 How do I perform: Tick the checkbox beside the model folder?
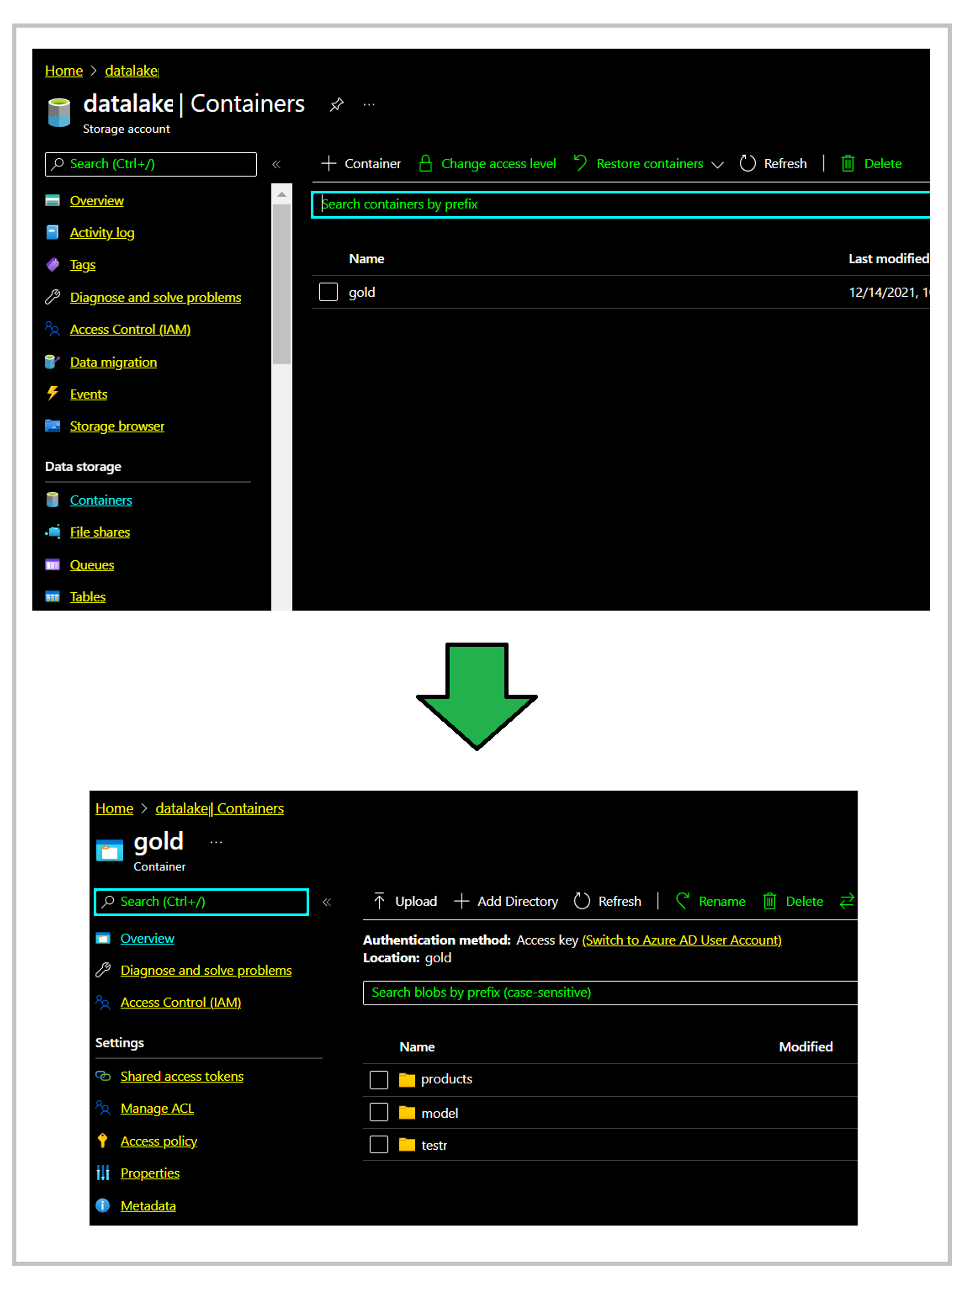point(379,1112)
